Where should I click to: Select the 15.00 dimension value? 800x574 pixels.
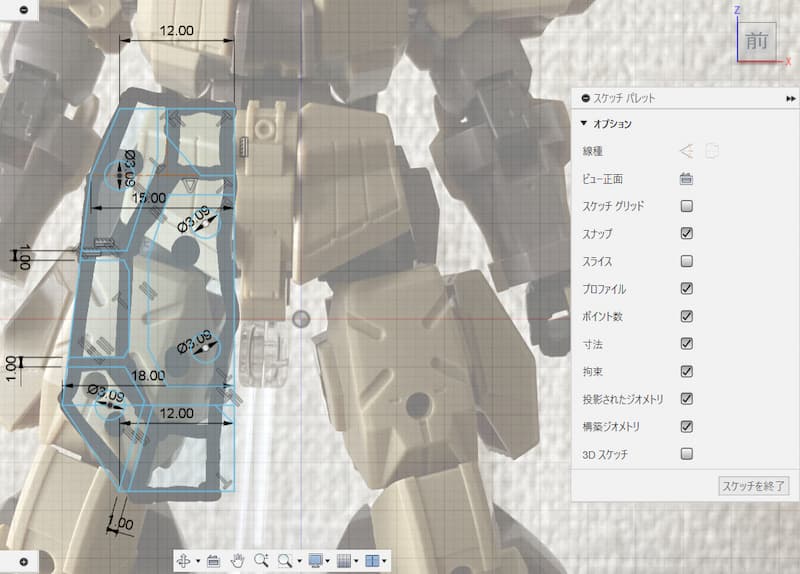pos(149,198)
